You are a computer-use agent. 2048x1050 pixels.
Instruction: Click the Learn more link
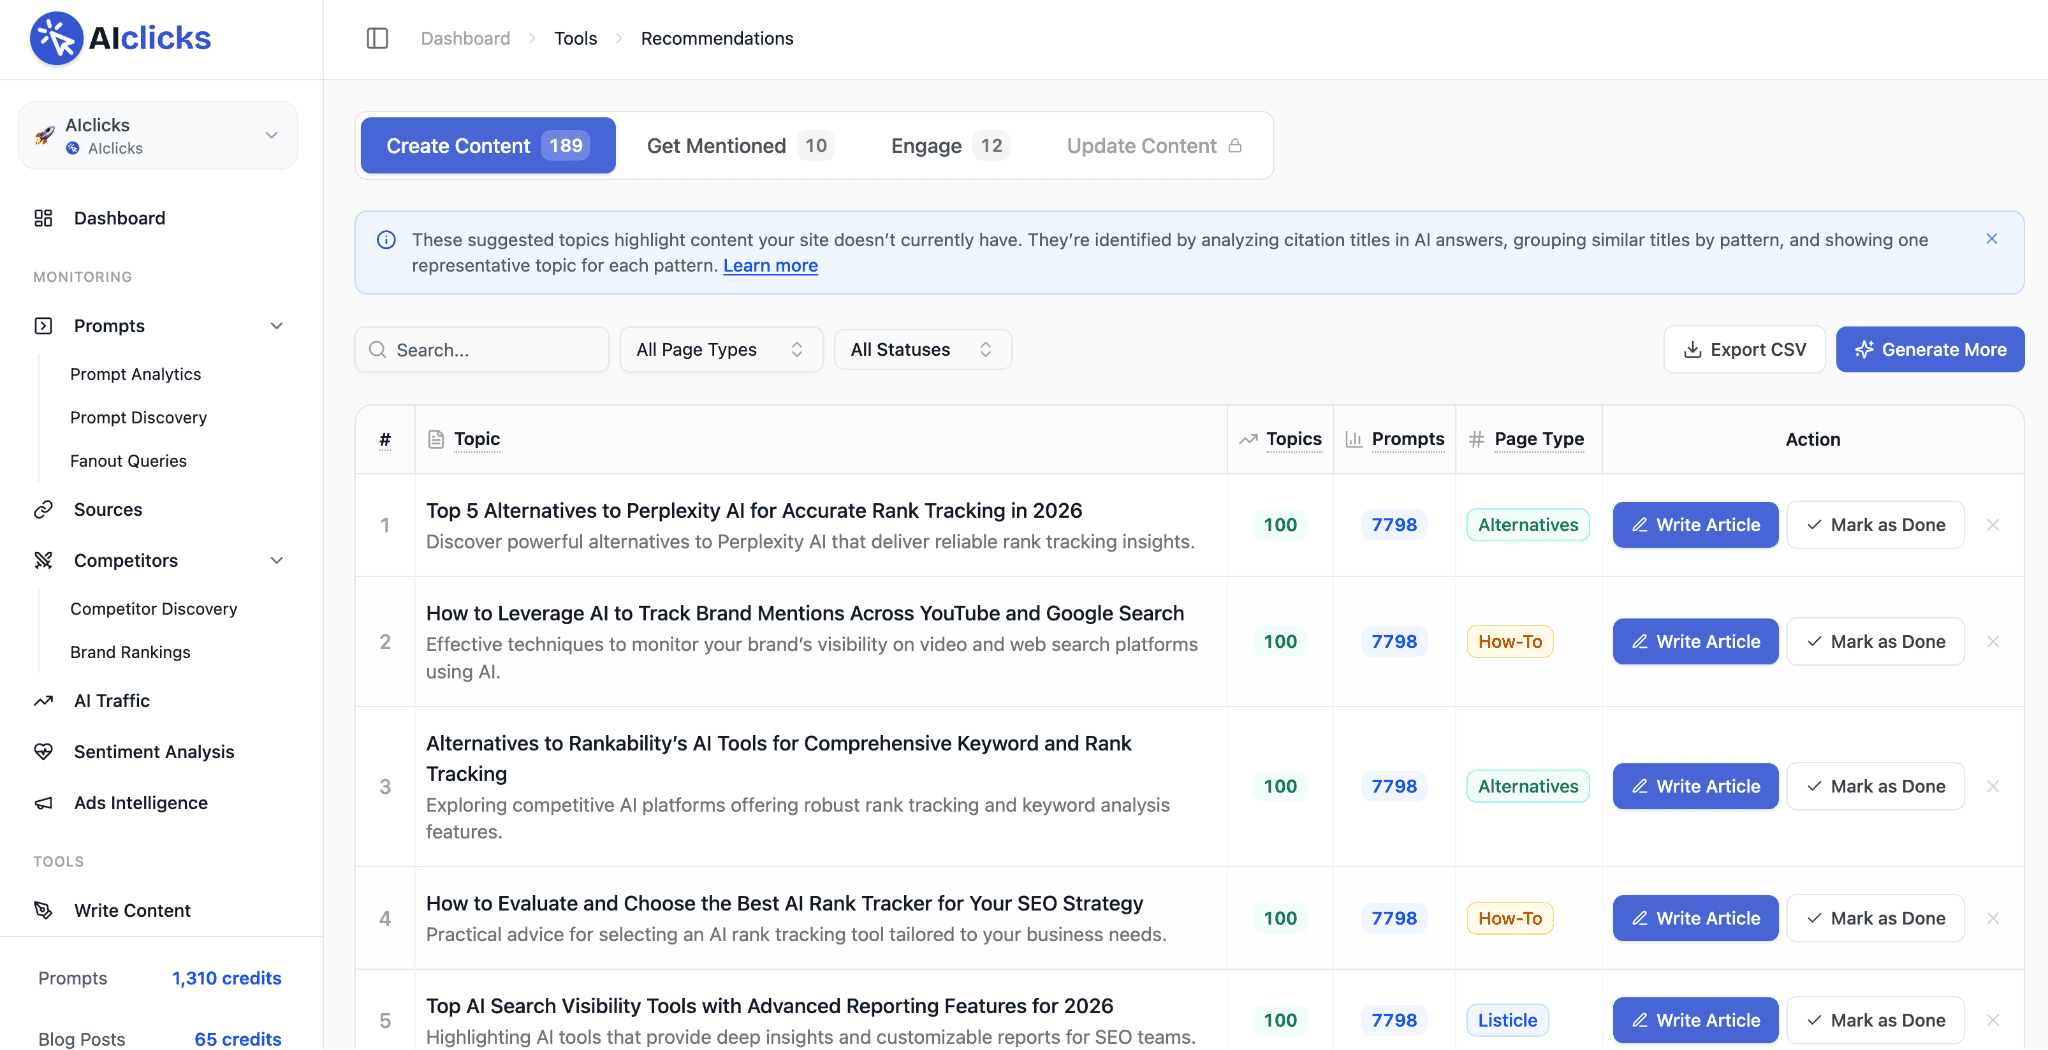770,266
